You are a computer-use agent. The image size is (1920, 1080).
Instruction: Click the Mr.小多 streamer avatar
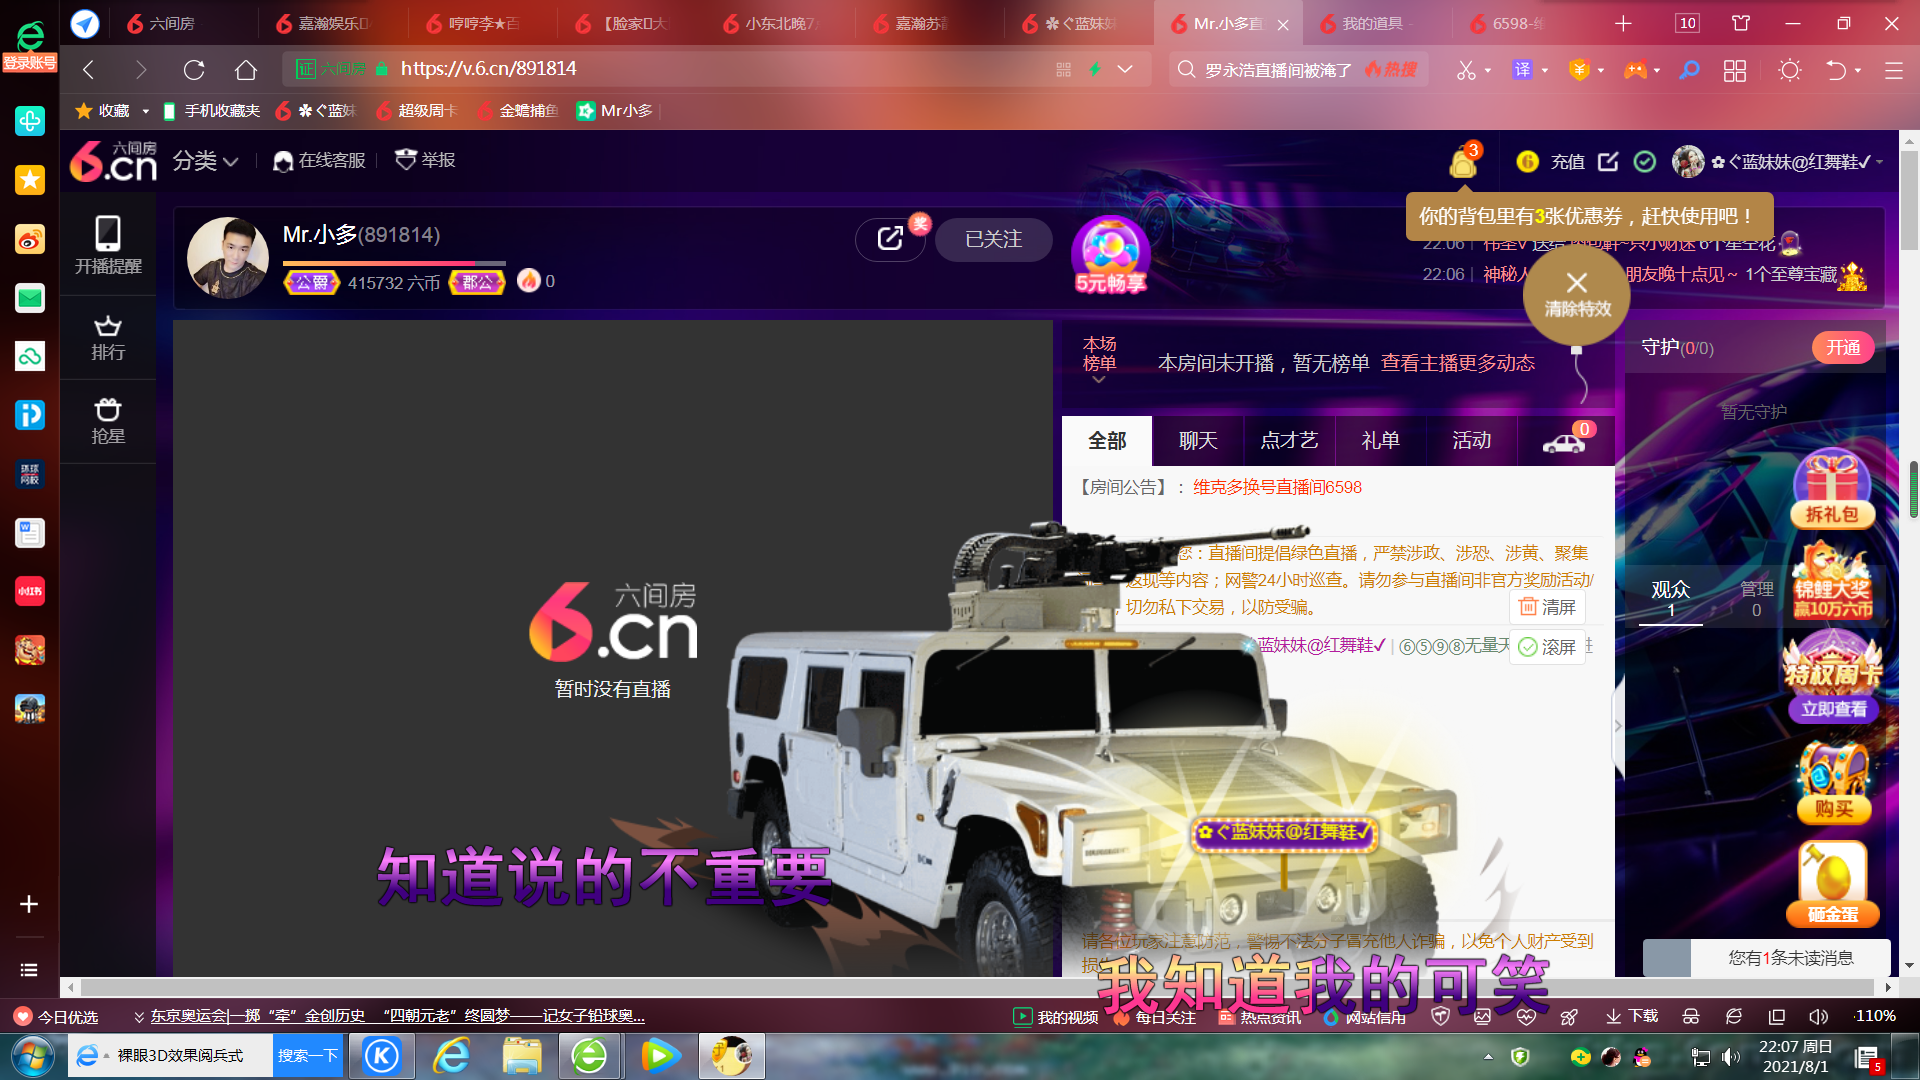point(228,257)
